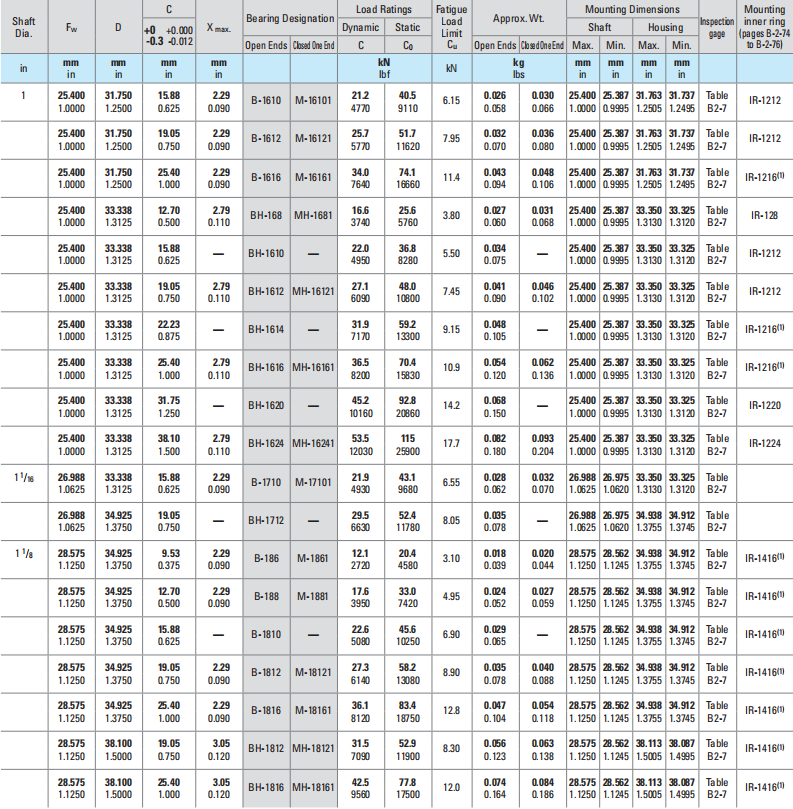Select the B-1810 open ends bearing
Screen dimensions: 793x809
(265, 633)
